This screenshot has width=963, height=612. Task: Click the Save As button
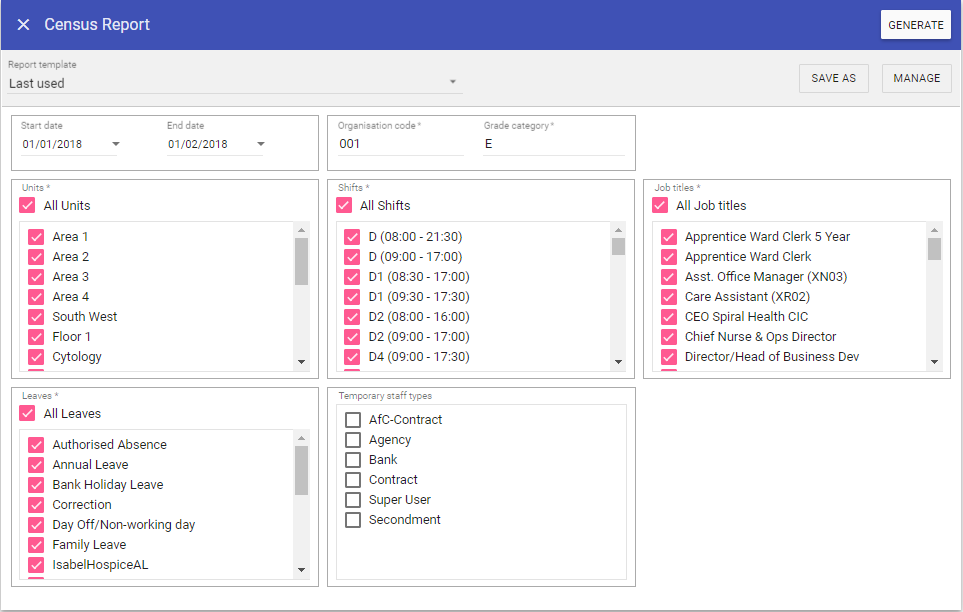(x=833, y=78)
